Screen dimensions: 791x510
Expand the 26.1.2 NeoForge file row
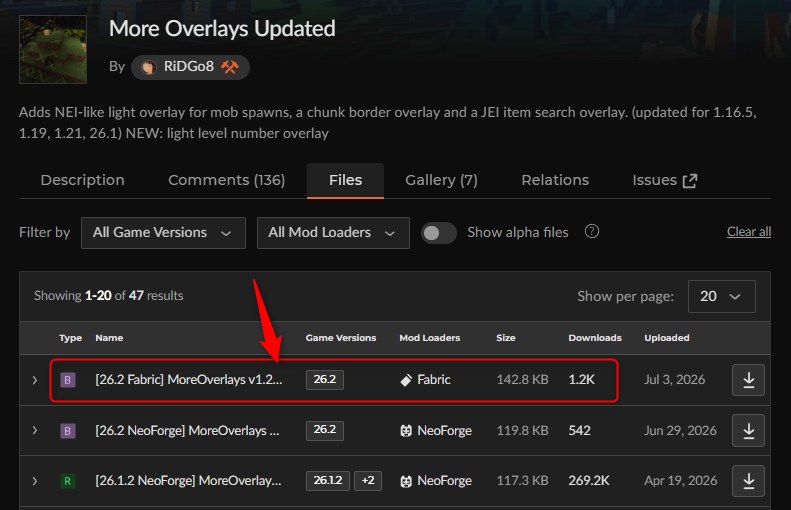(34, 481)
